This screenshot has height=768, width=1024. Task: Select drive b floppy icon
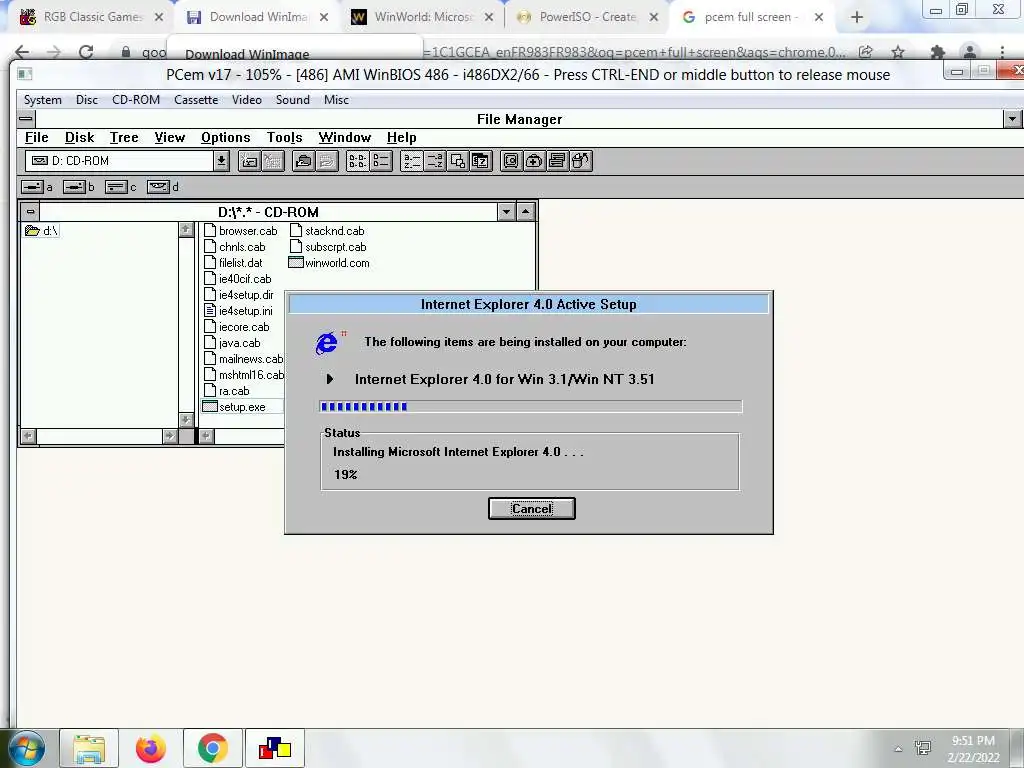[x=74, y=187]
